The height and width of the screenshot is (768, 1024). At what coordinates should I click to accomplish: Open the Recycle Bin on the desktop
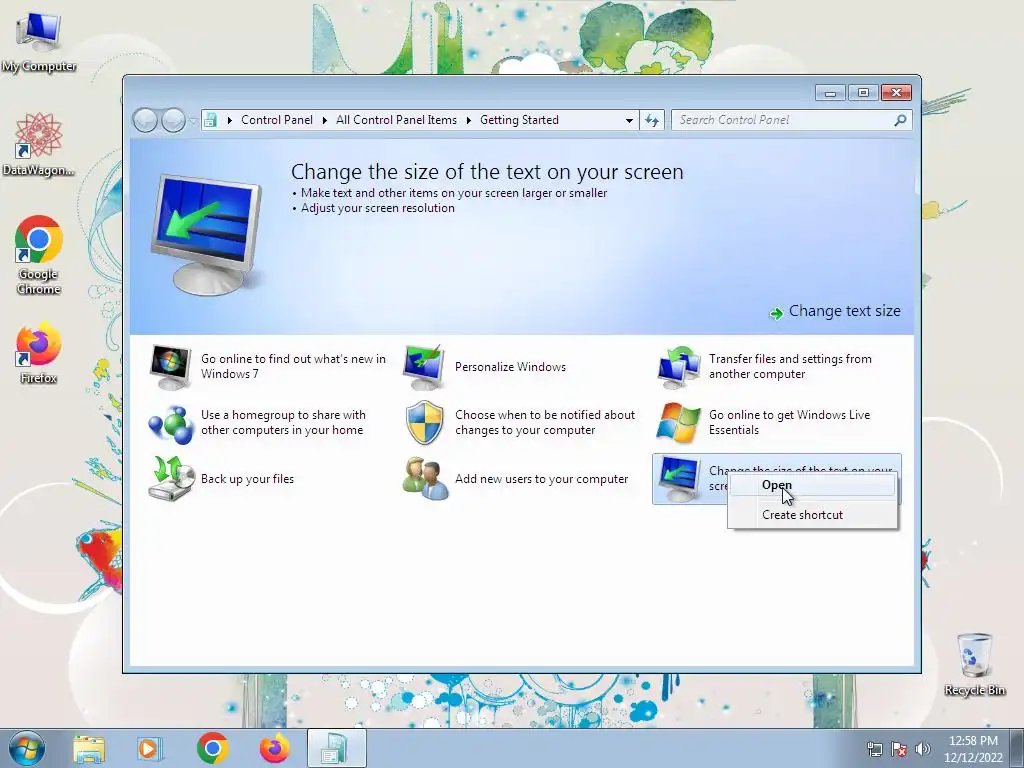(x=974, y=664)
